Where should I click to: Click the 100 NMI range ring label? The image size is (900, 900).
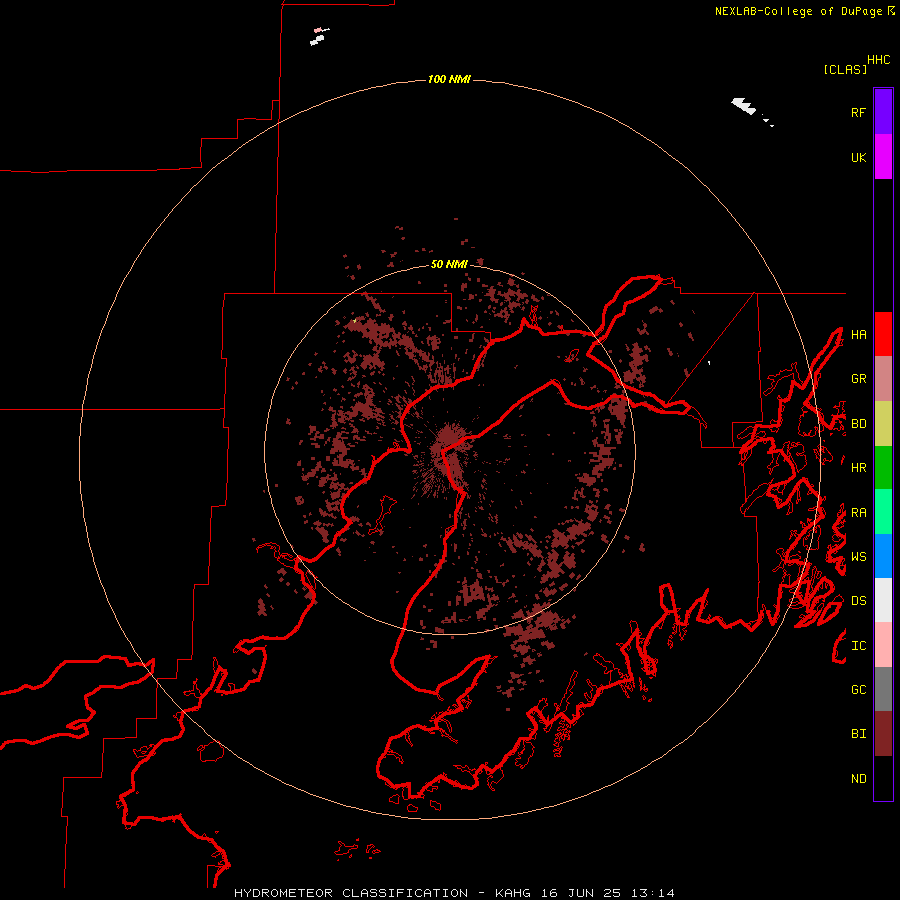point(449,79)
